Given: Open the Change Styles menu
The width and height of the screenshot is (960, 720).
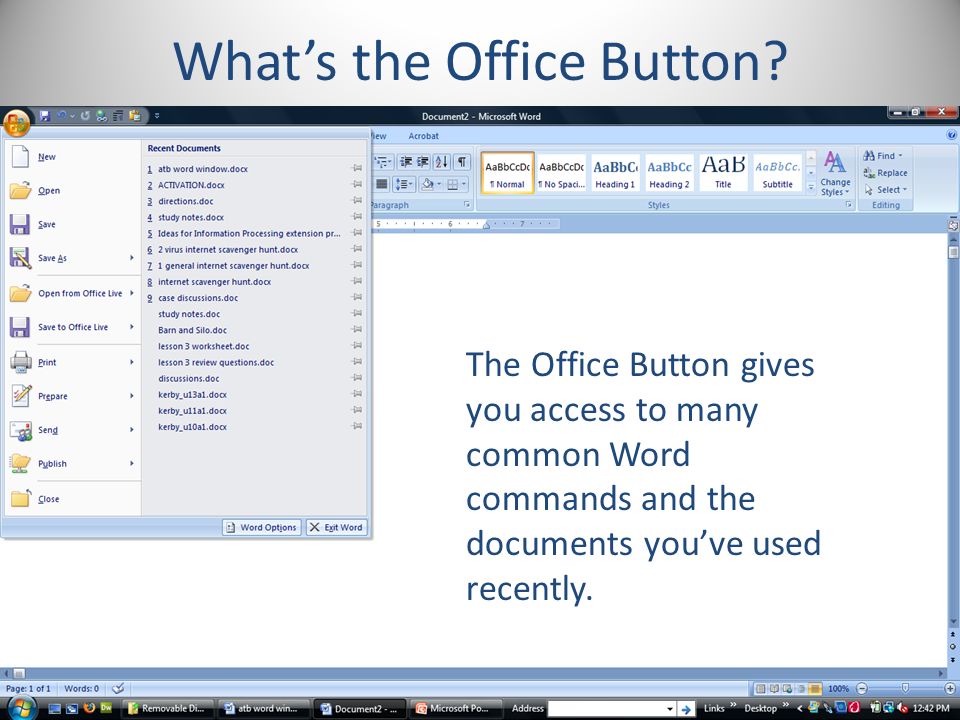Looking at the screenshot, I should tap(835, 174).
